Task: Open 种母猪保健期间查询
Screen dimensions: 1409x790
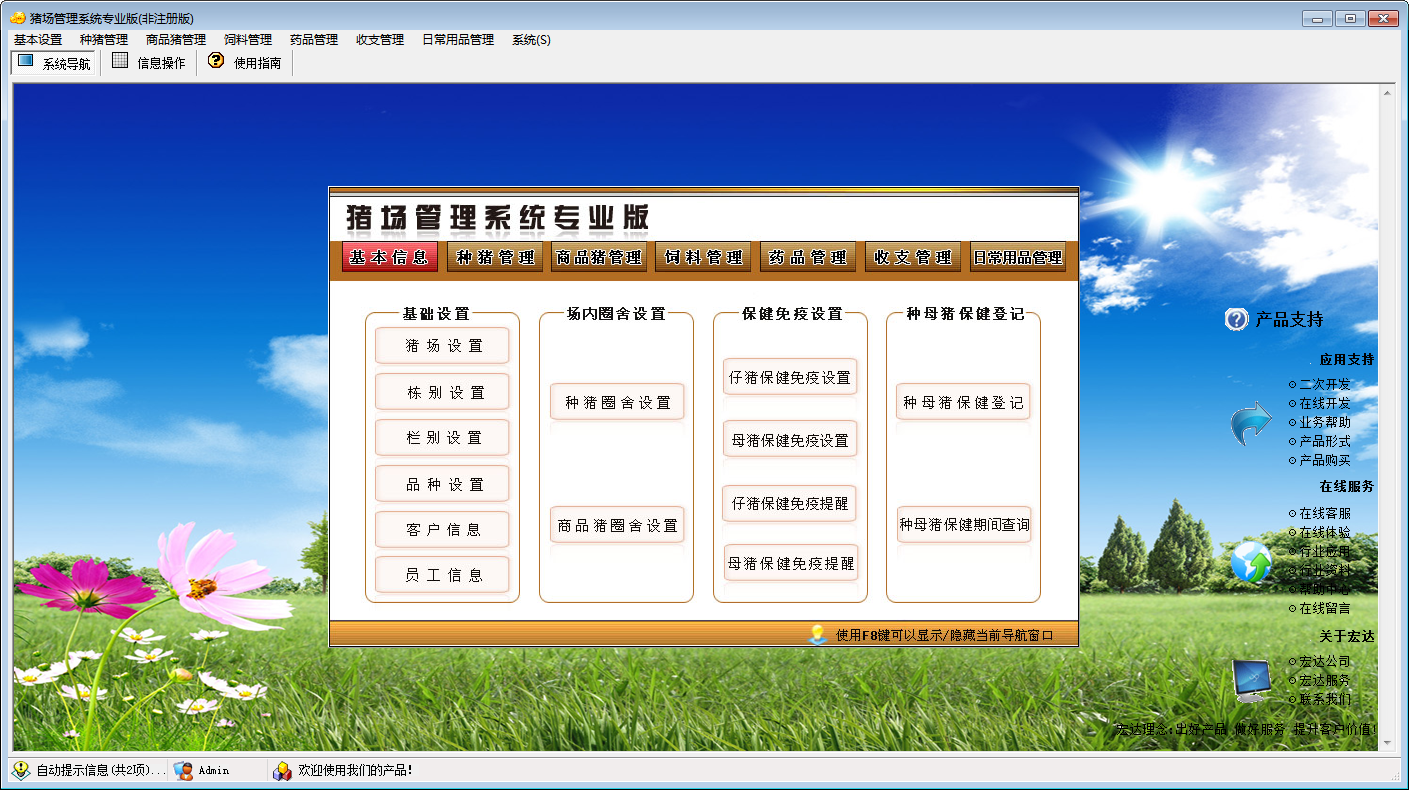Action: coord(964,525)
